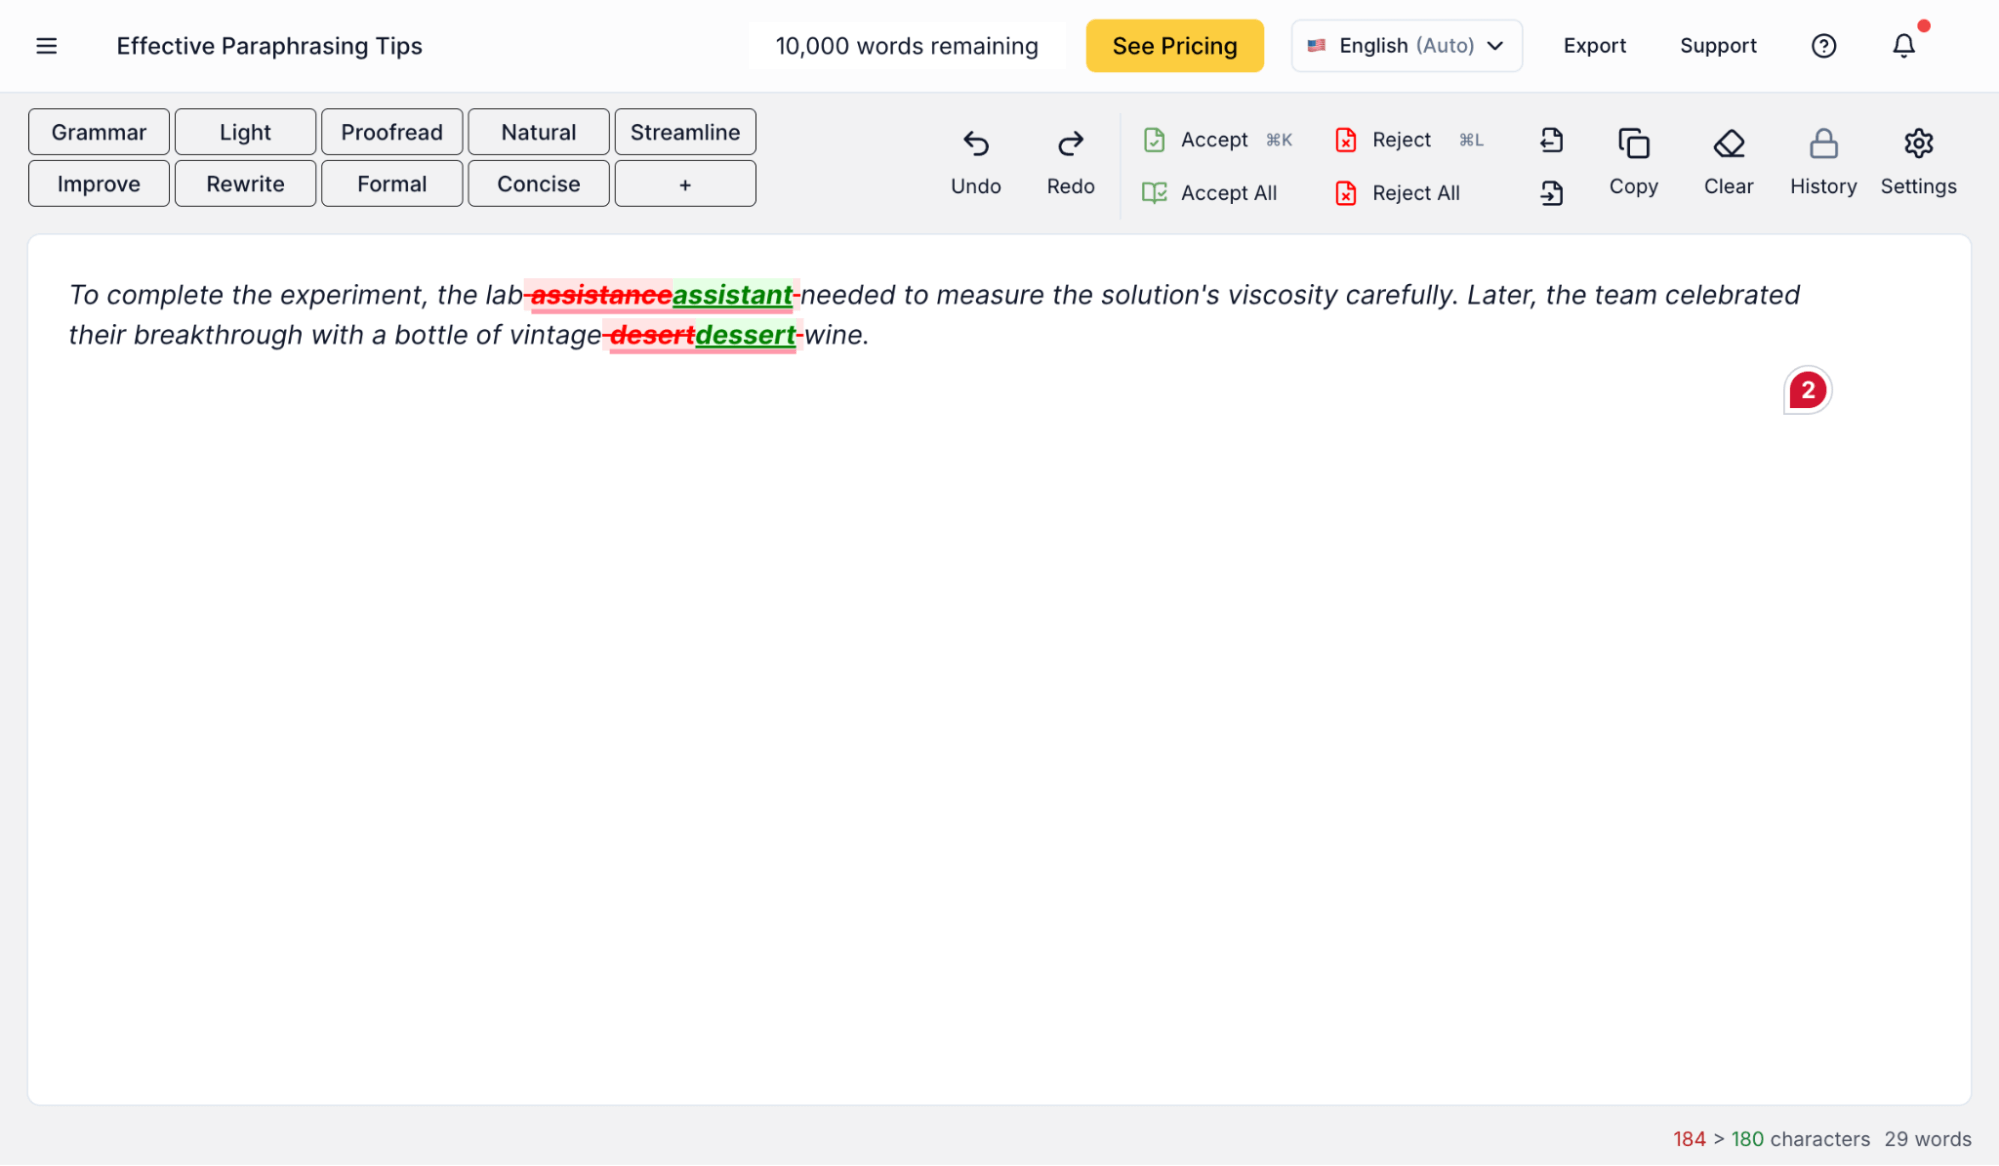Open the help question mark icon
The width and height of the screenshot is (1999, 1166).
click(x=1823, y=46)
